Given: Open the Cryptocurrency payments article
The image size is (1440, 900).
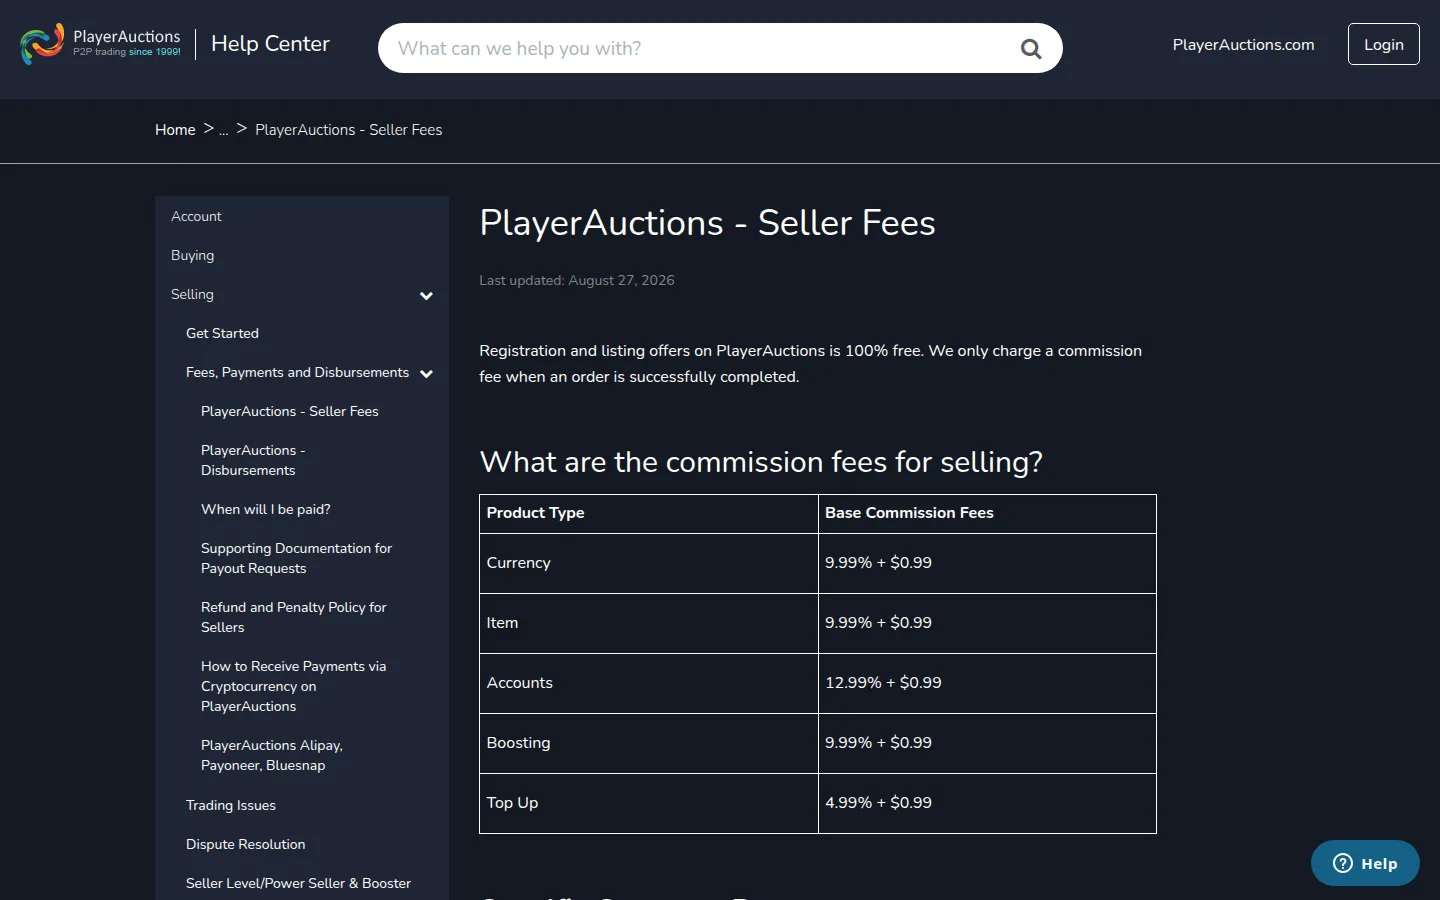Looking at the screenshot, I should pyautogui.click(x=293, y=686).
